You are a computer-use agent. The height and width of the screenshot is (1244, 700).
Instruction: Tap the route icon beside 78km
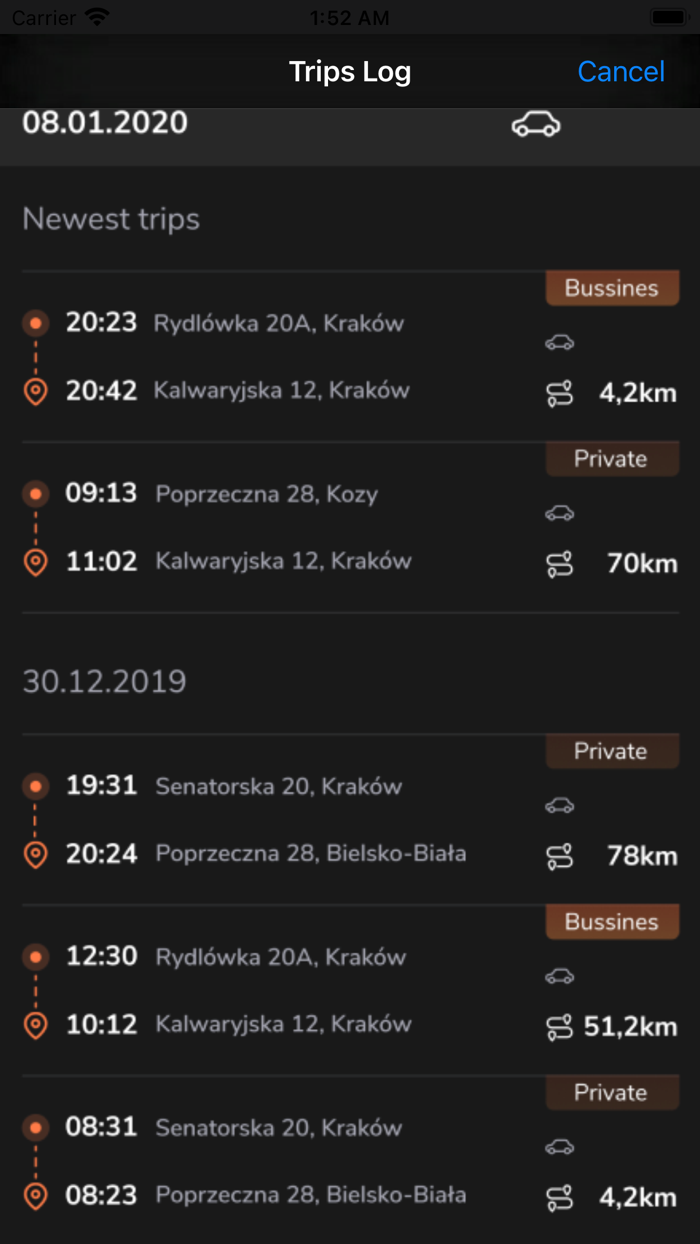560,856
